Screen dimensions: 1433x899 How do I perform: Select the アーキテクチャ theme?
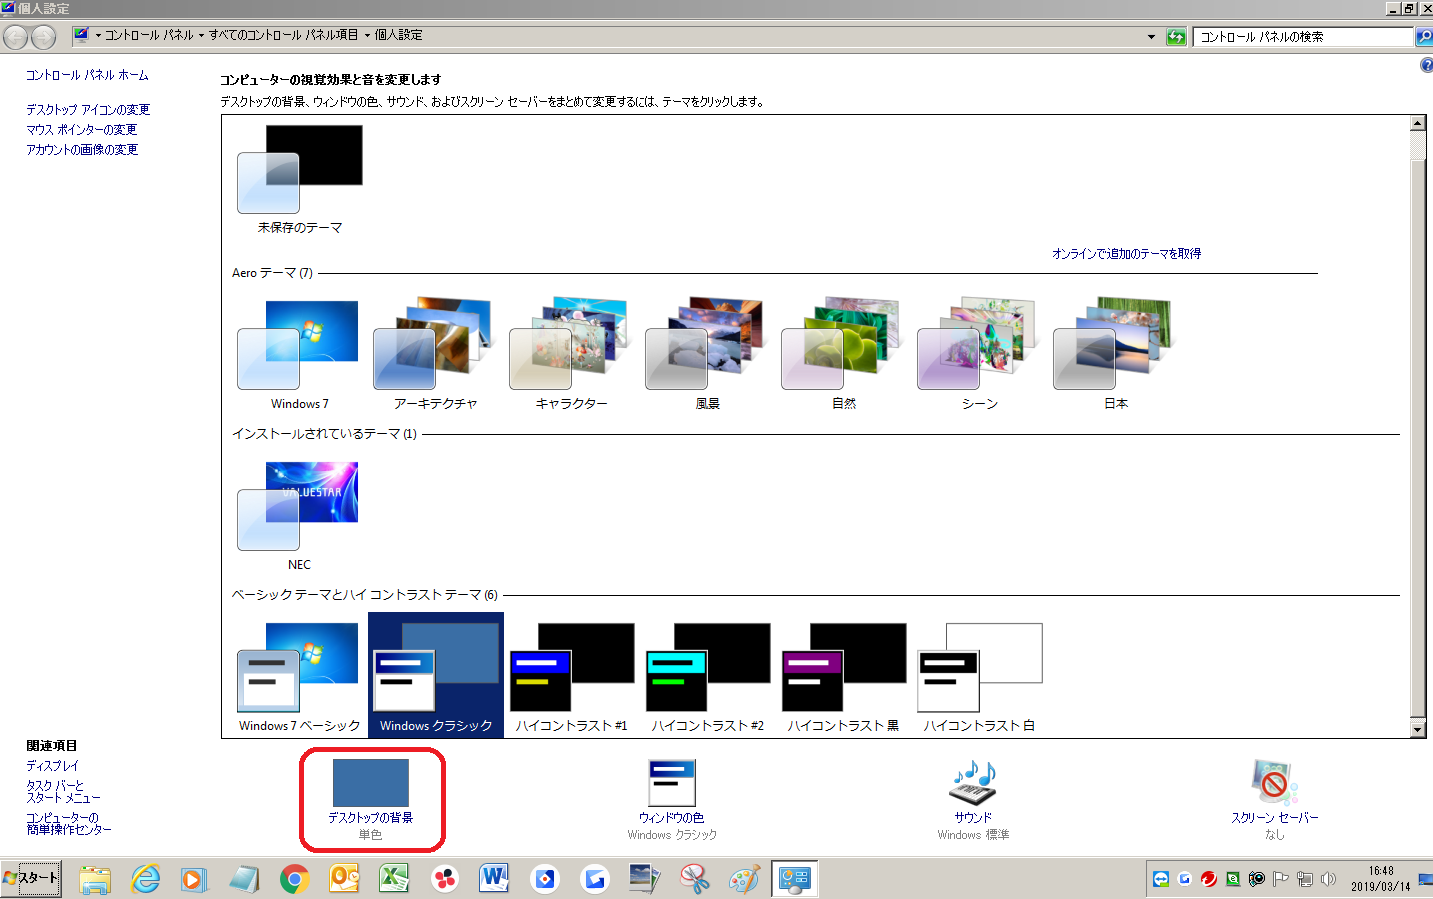pyautogui.click(x=435, y=354)
